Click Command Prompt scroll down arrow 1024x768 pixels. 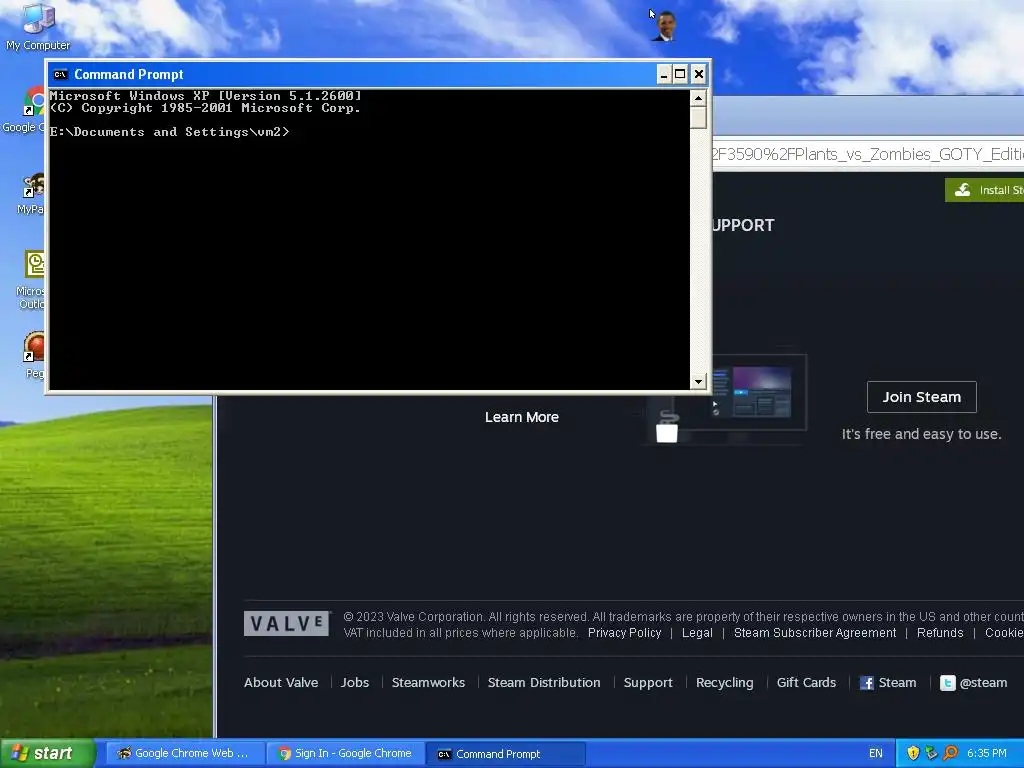point(699,381)
